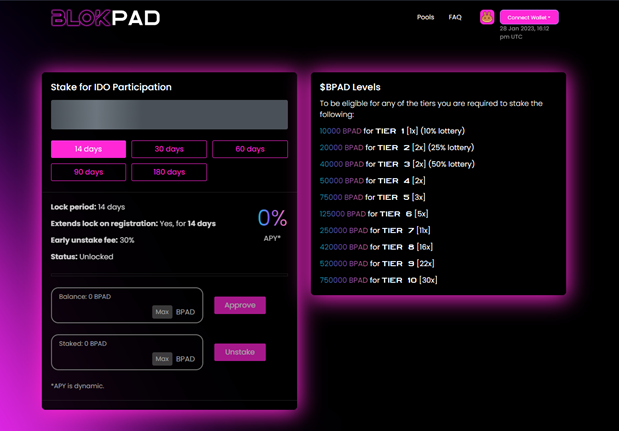Select the 60 days lock period
This screenshot has width=620, height=432.
(250, 149)
